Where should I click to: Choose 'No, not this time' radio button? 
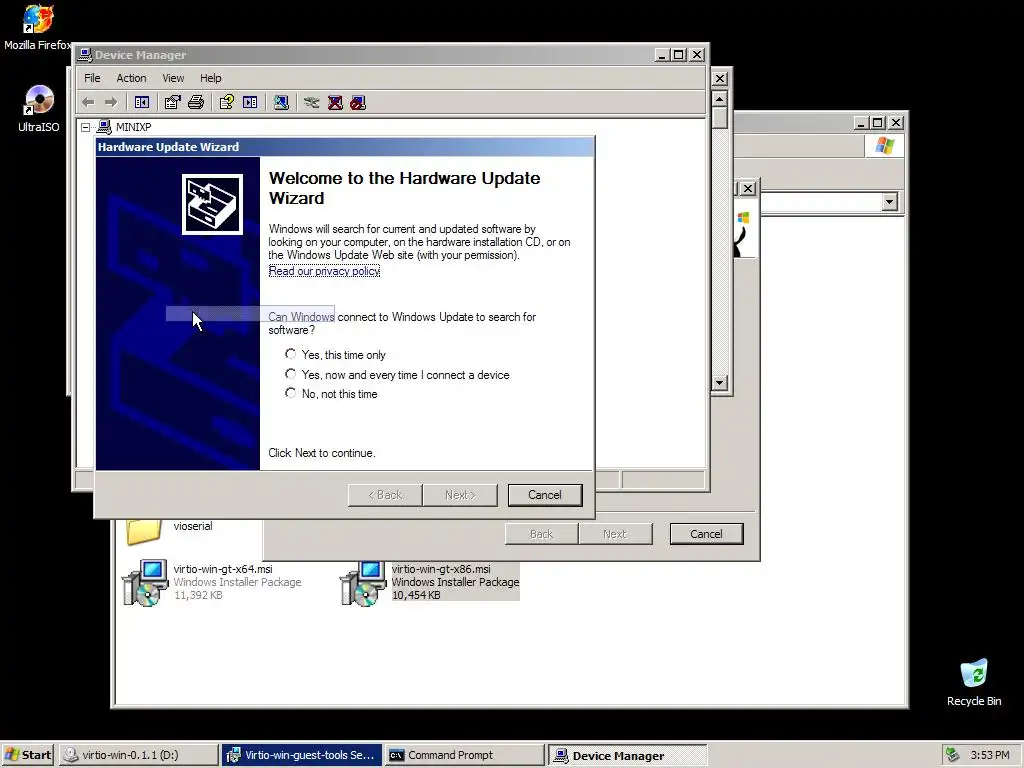coord(291,393)
